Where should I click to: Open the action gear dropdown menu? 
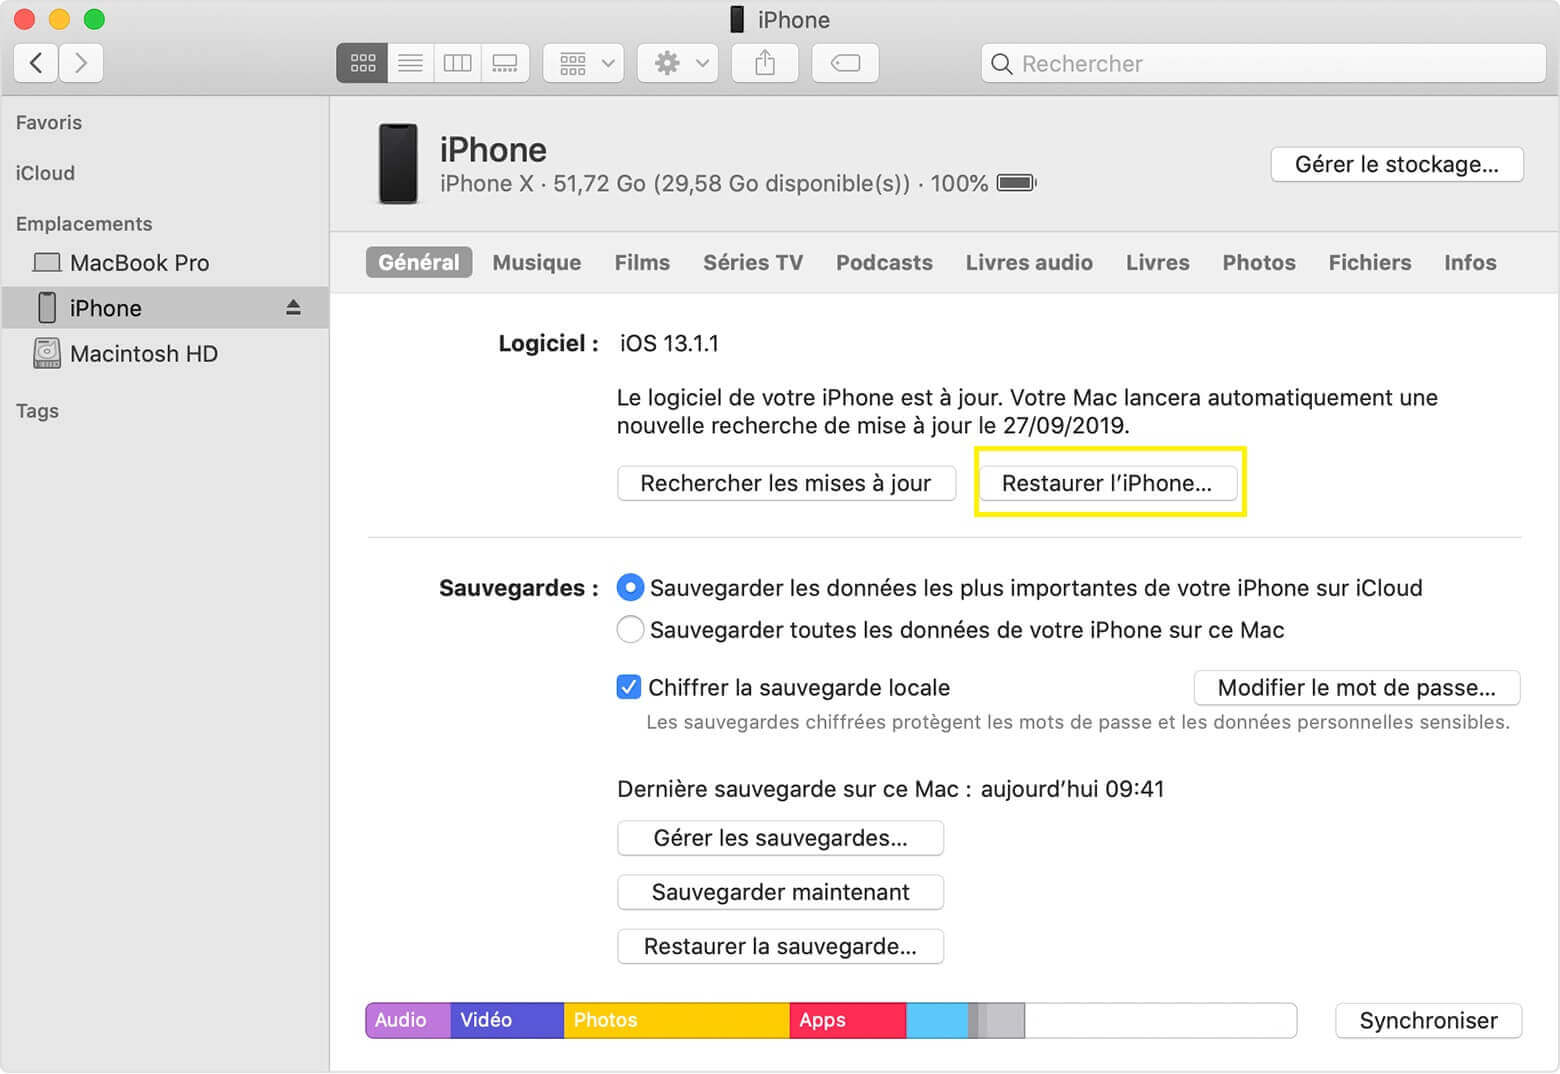(677, 63)
